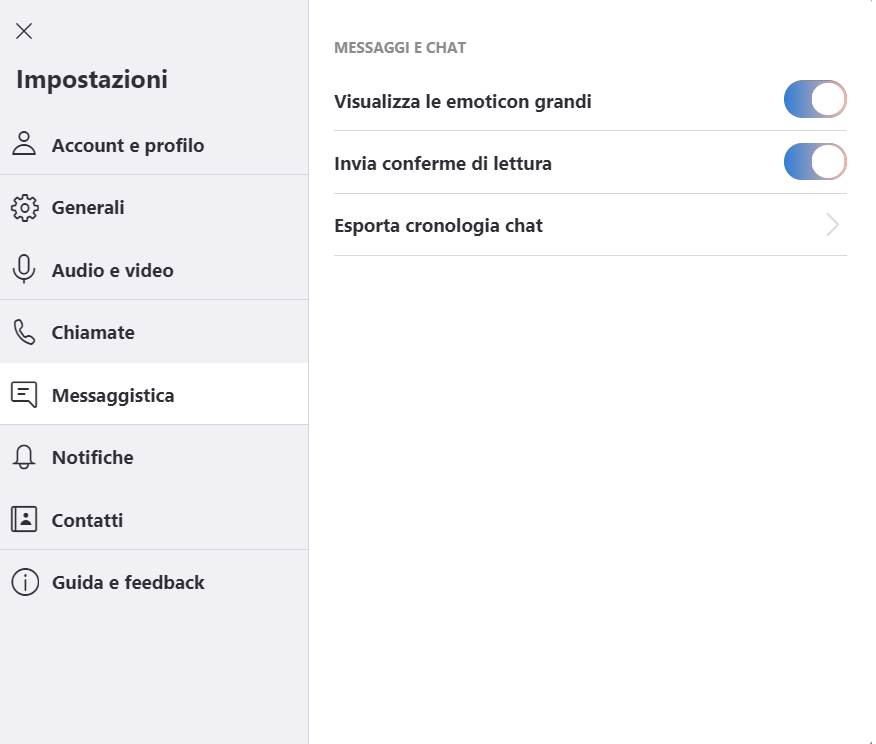Toggle Visualizza le emoticon grandi switch

[815, 99]
